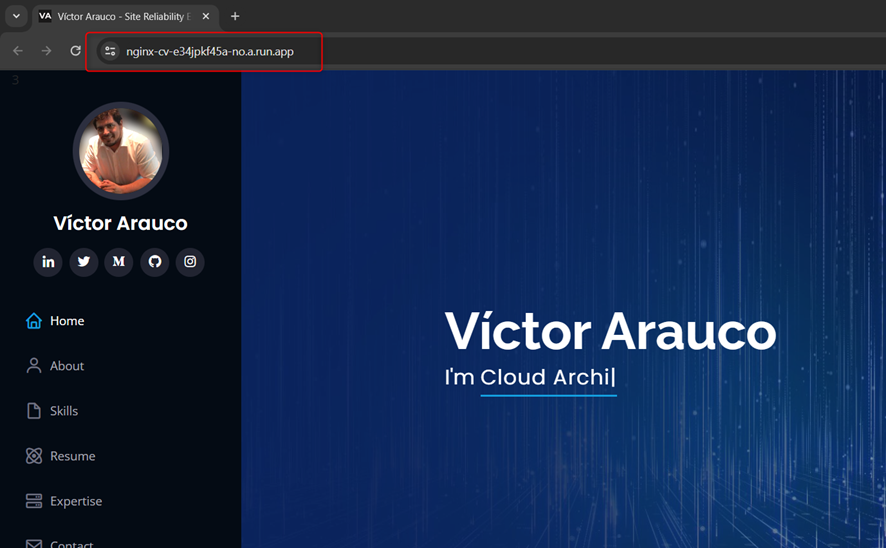Visit the GitHub profile icon
The width and height of the screenshot is (886, 548).
[x=155, y=262]
